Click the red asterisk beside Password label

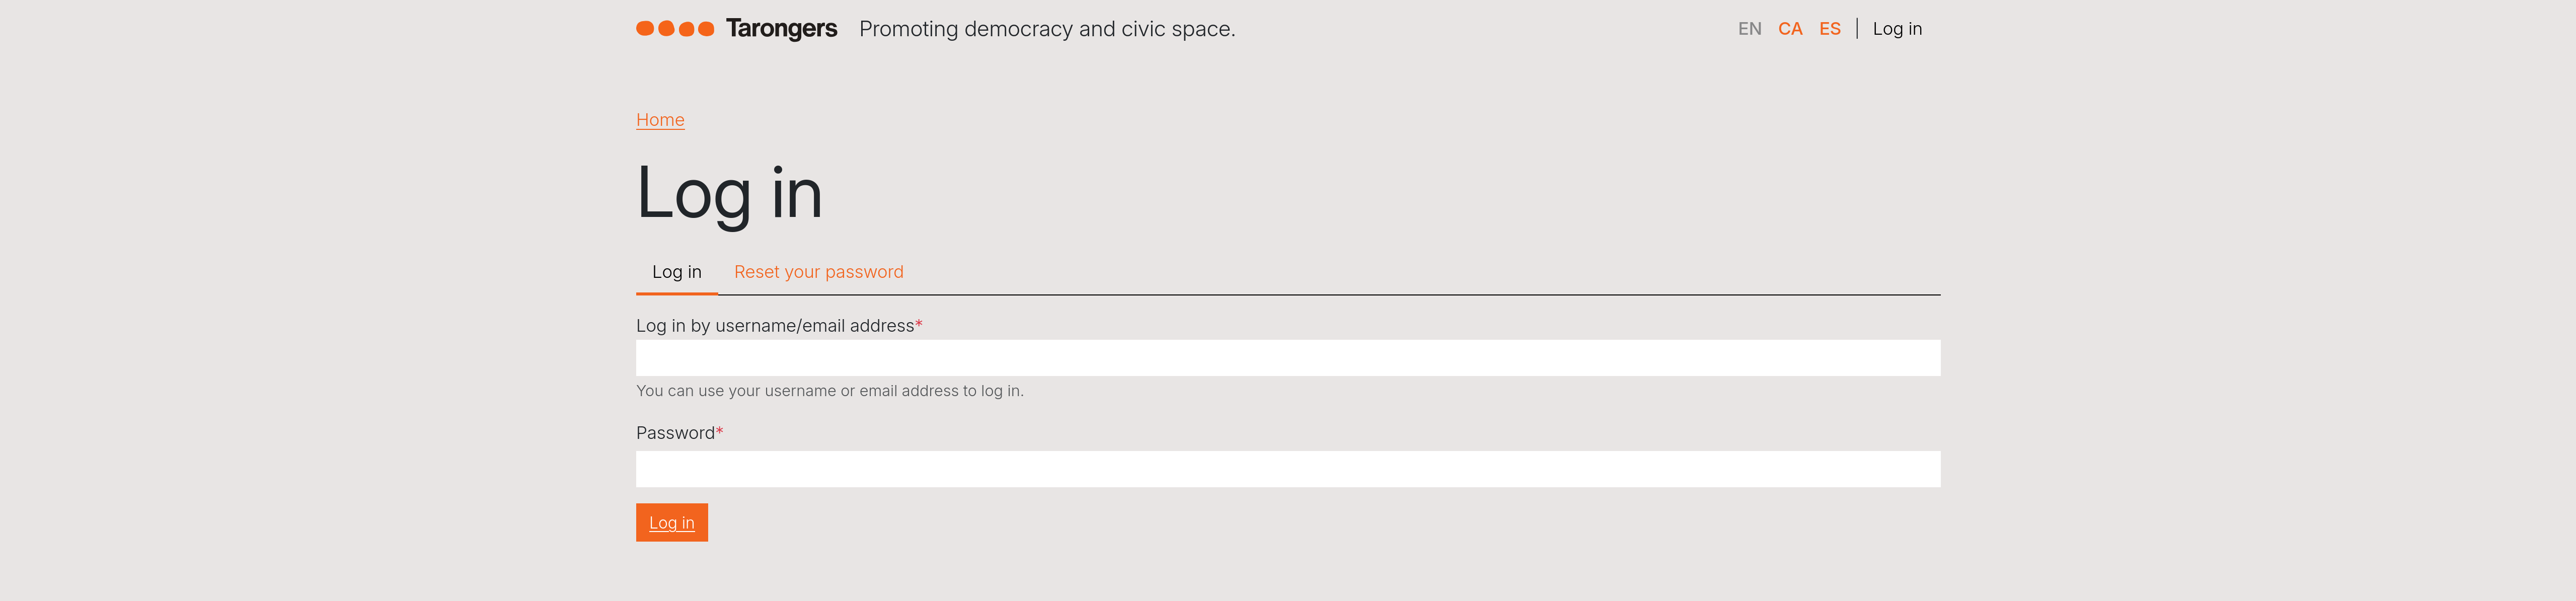[720, 432]
